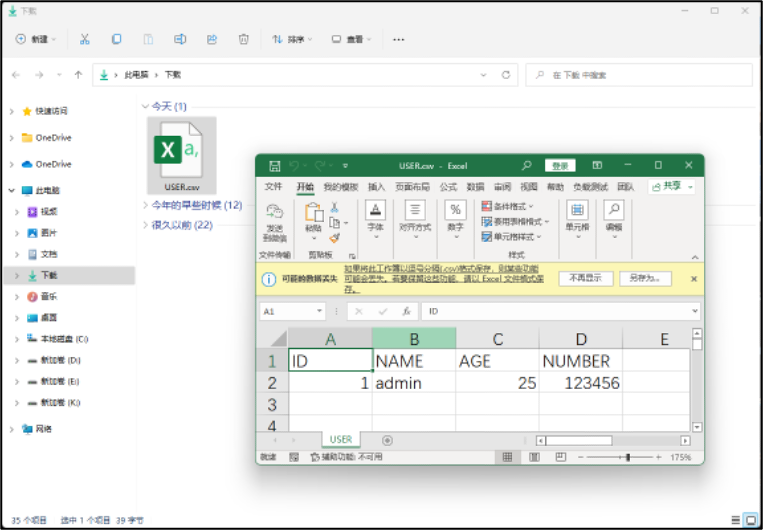
Task: Click the search magnifier in Excel's title bar
Action: click(x=527, y=166)
